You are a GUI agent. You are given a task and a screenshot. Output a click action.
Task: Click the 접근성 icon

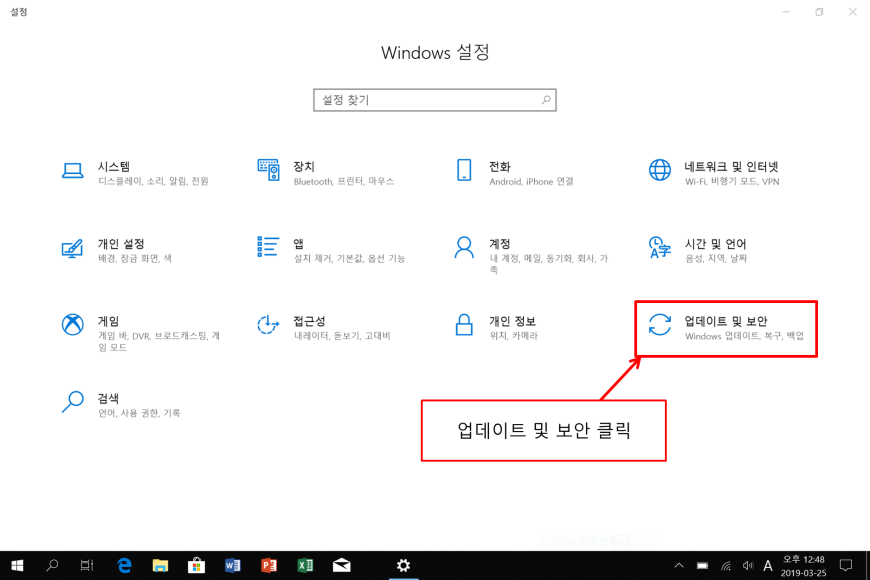tap(268, 325)
